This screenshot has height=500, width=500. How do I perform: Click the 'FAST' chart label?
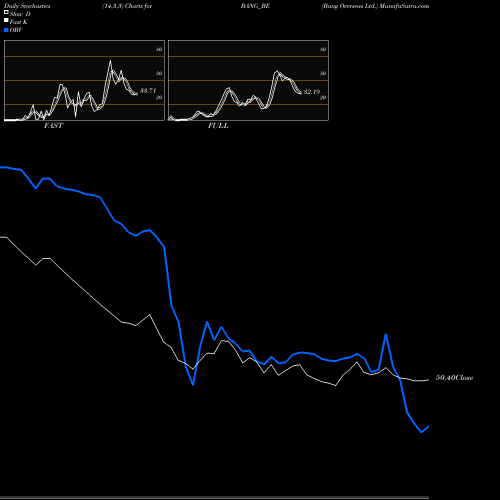click(53, 126)
